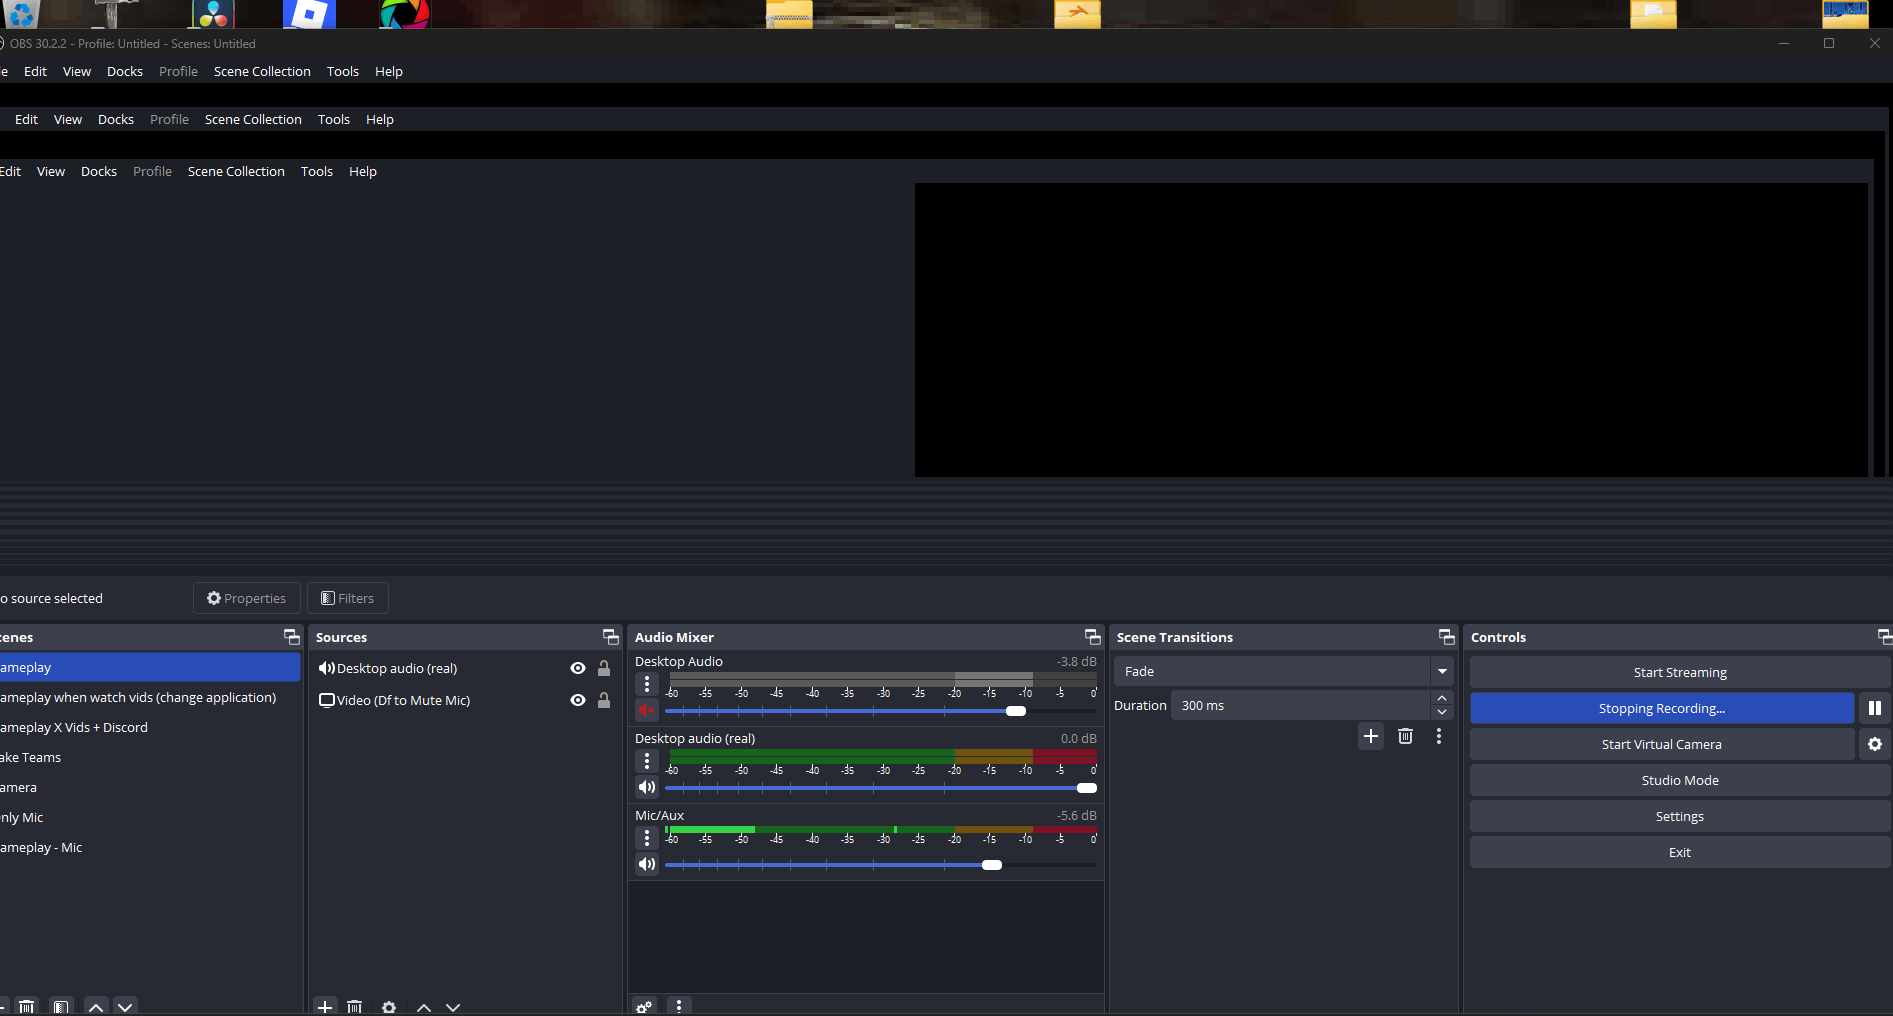
Task: Mute the Mic/Aux channel
Action: [647, 864]
